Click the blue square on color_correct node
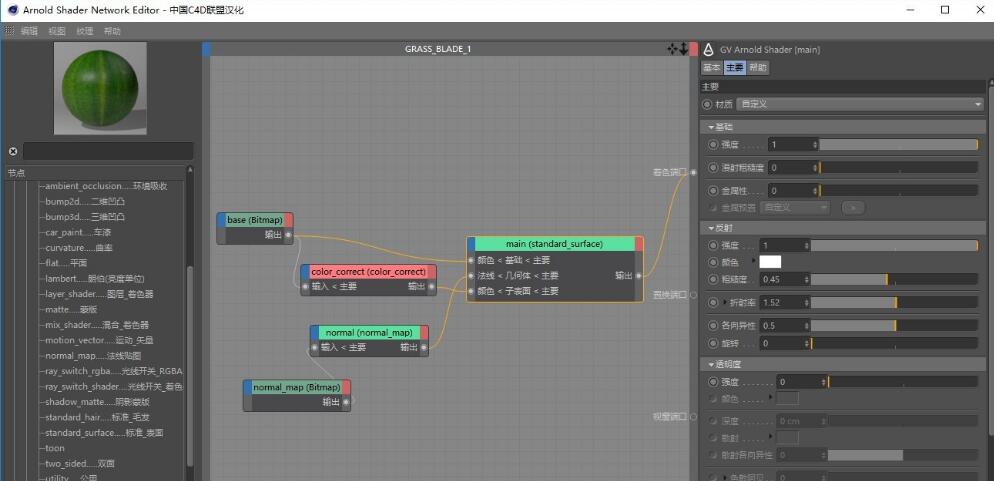Viewport: 994px width, 481px height. click(x=305, y=272)
